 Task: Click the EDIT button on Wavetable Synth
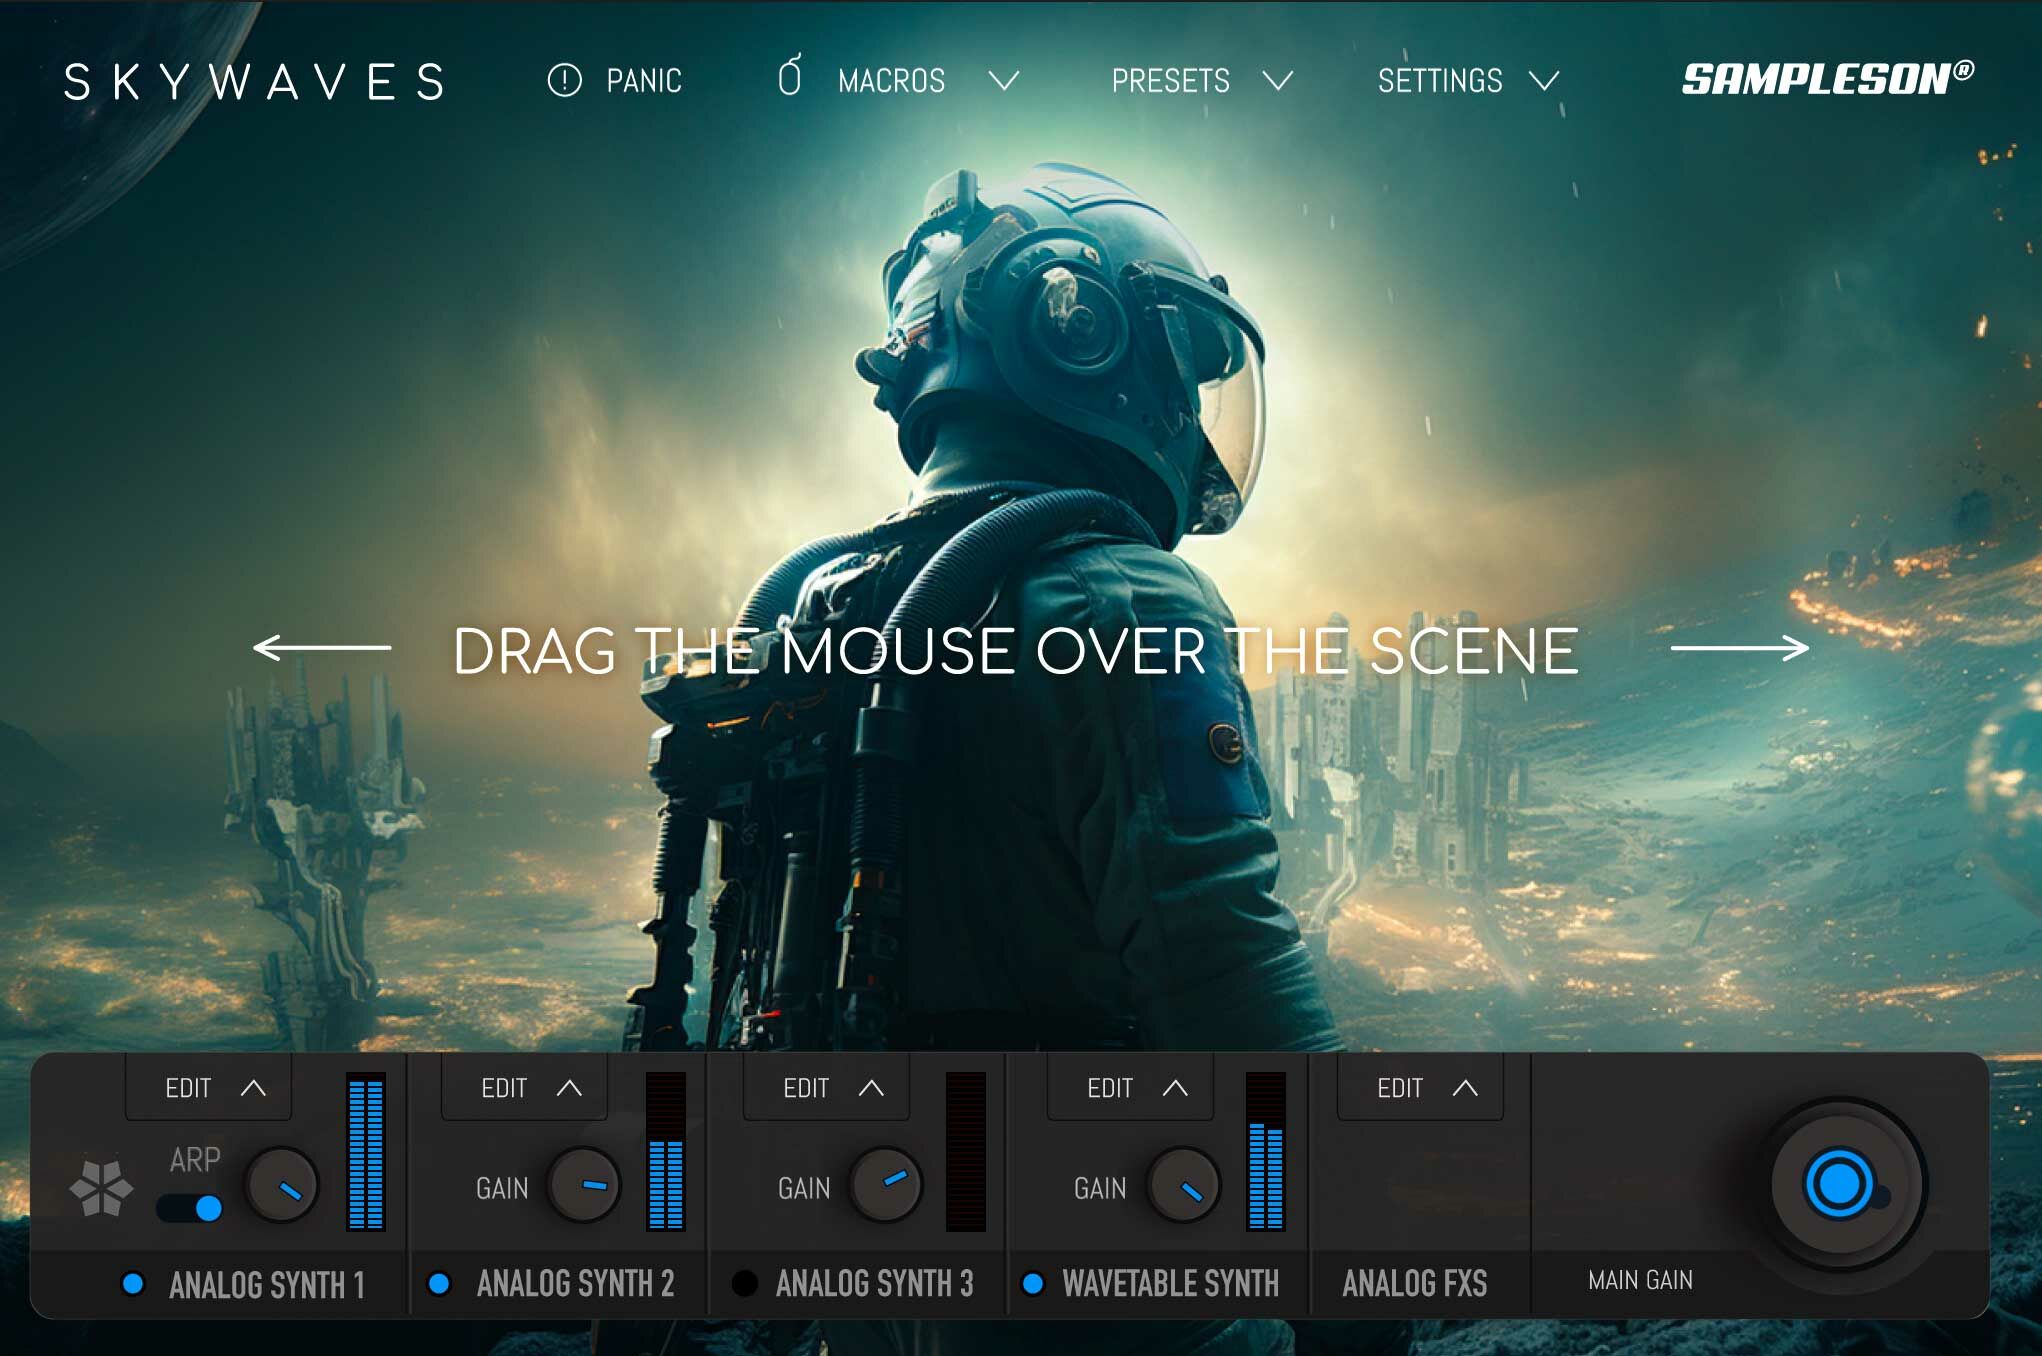(x=1128, y=1088)
